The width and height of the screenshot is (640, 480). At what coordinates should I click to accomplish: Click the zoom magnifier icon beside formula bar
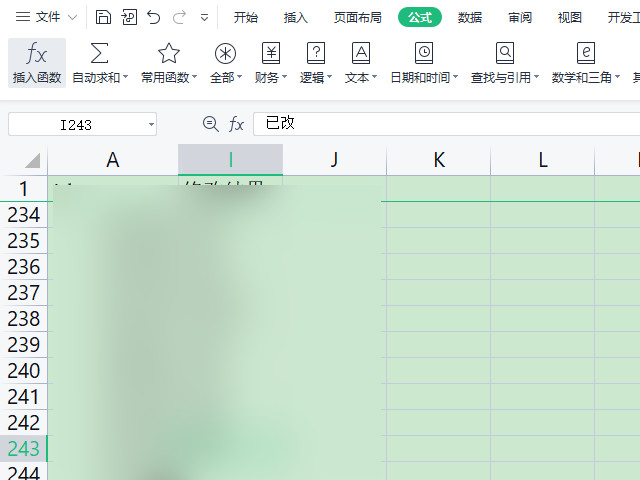click(x=211, y=124)
